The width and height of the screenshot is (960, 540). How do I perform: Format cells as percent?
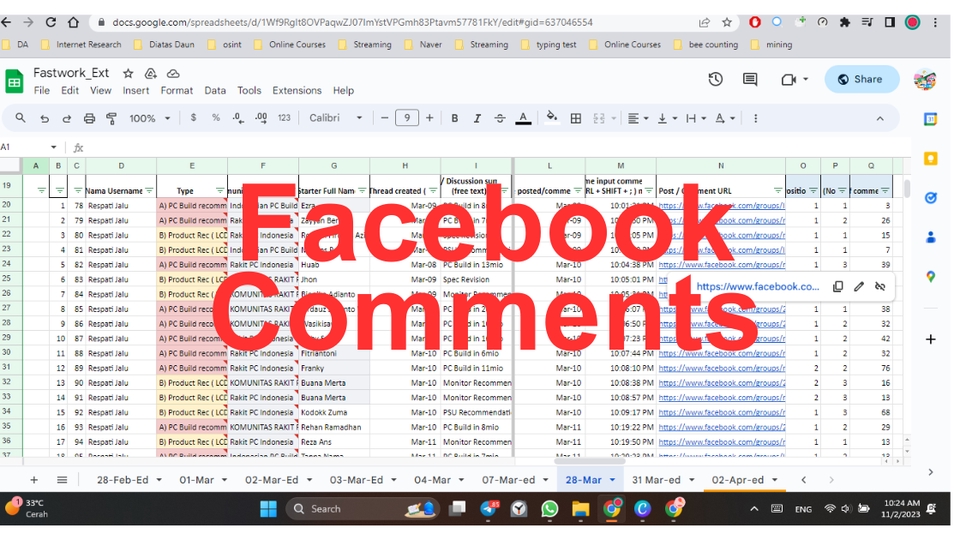click(216, 118)
